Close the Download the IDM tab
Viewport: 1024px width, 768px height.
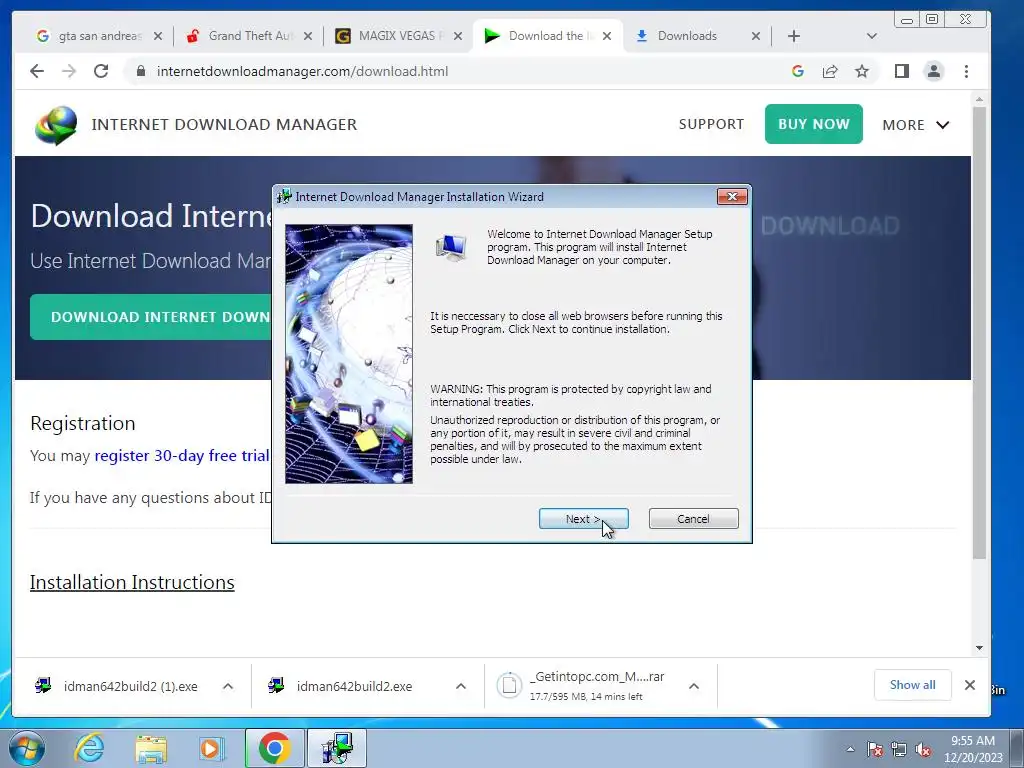(607, 36)
